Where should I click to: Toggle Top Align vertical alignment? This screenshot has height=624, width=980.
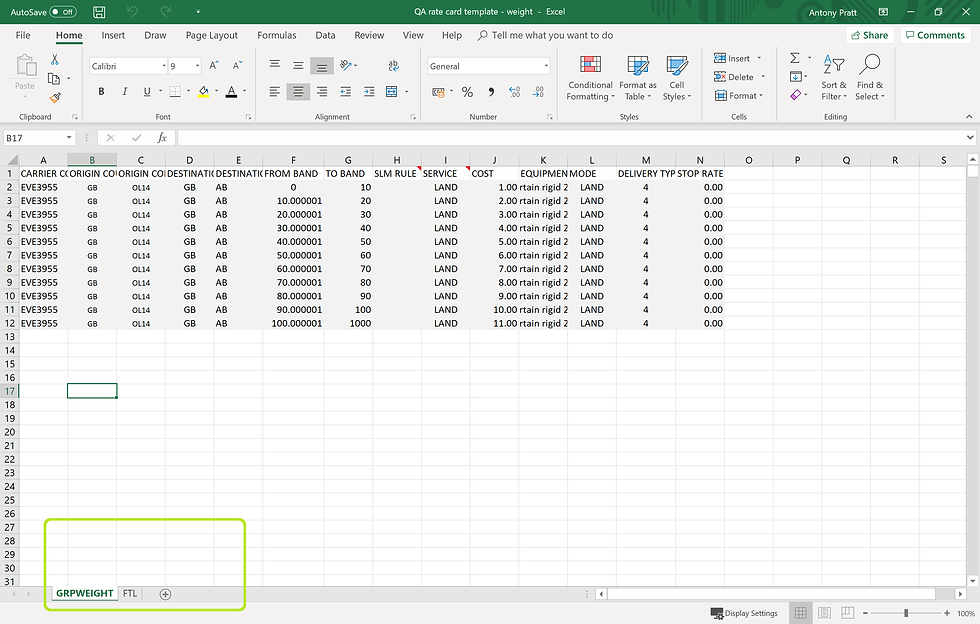click(x=274, y=65)
